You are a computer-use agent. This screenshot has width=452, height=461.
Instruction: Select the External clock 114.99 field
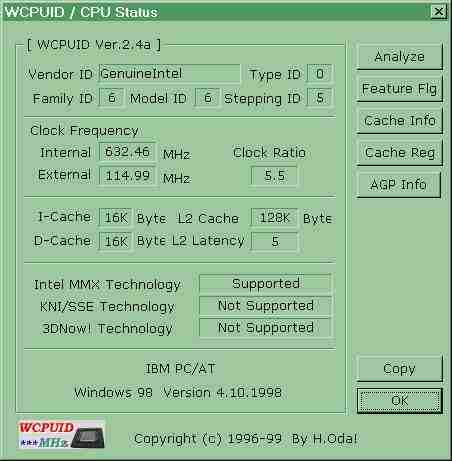point(127,176)
